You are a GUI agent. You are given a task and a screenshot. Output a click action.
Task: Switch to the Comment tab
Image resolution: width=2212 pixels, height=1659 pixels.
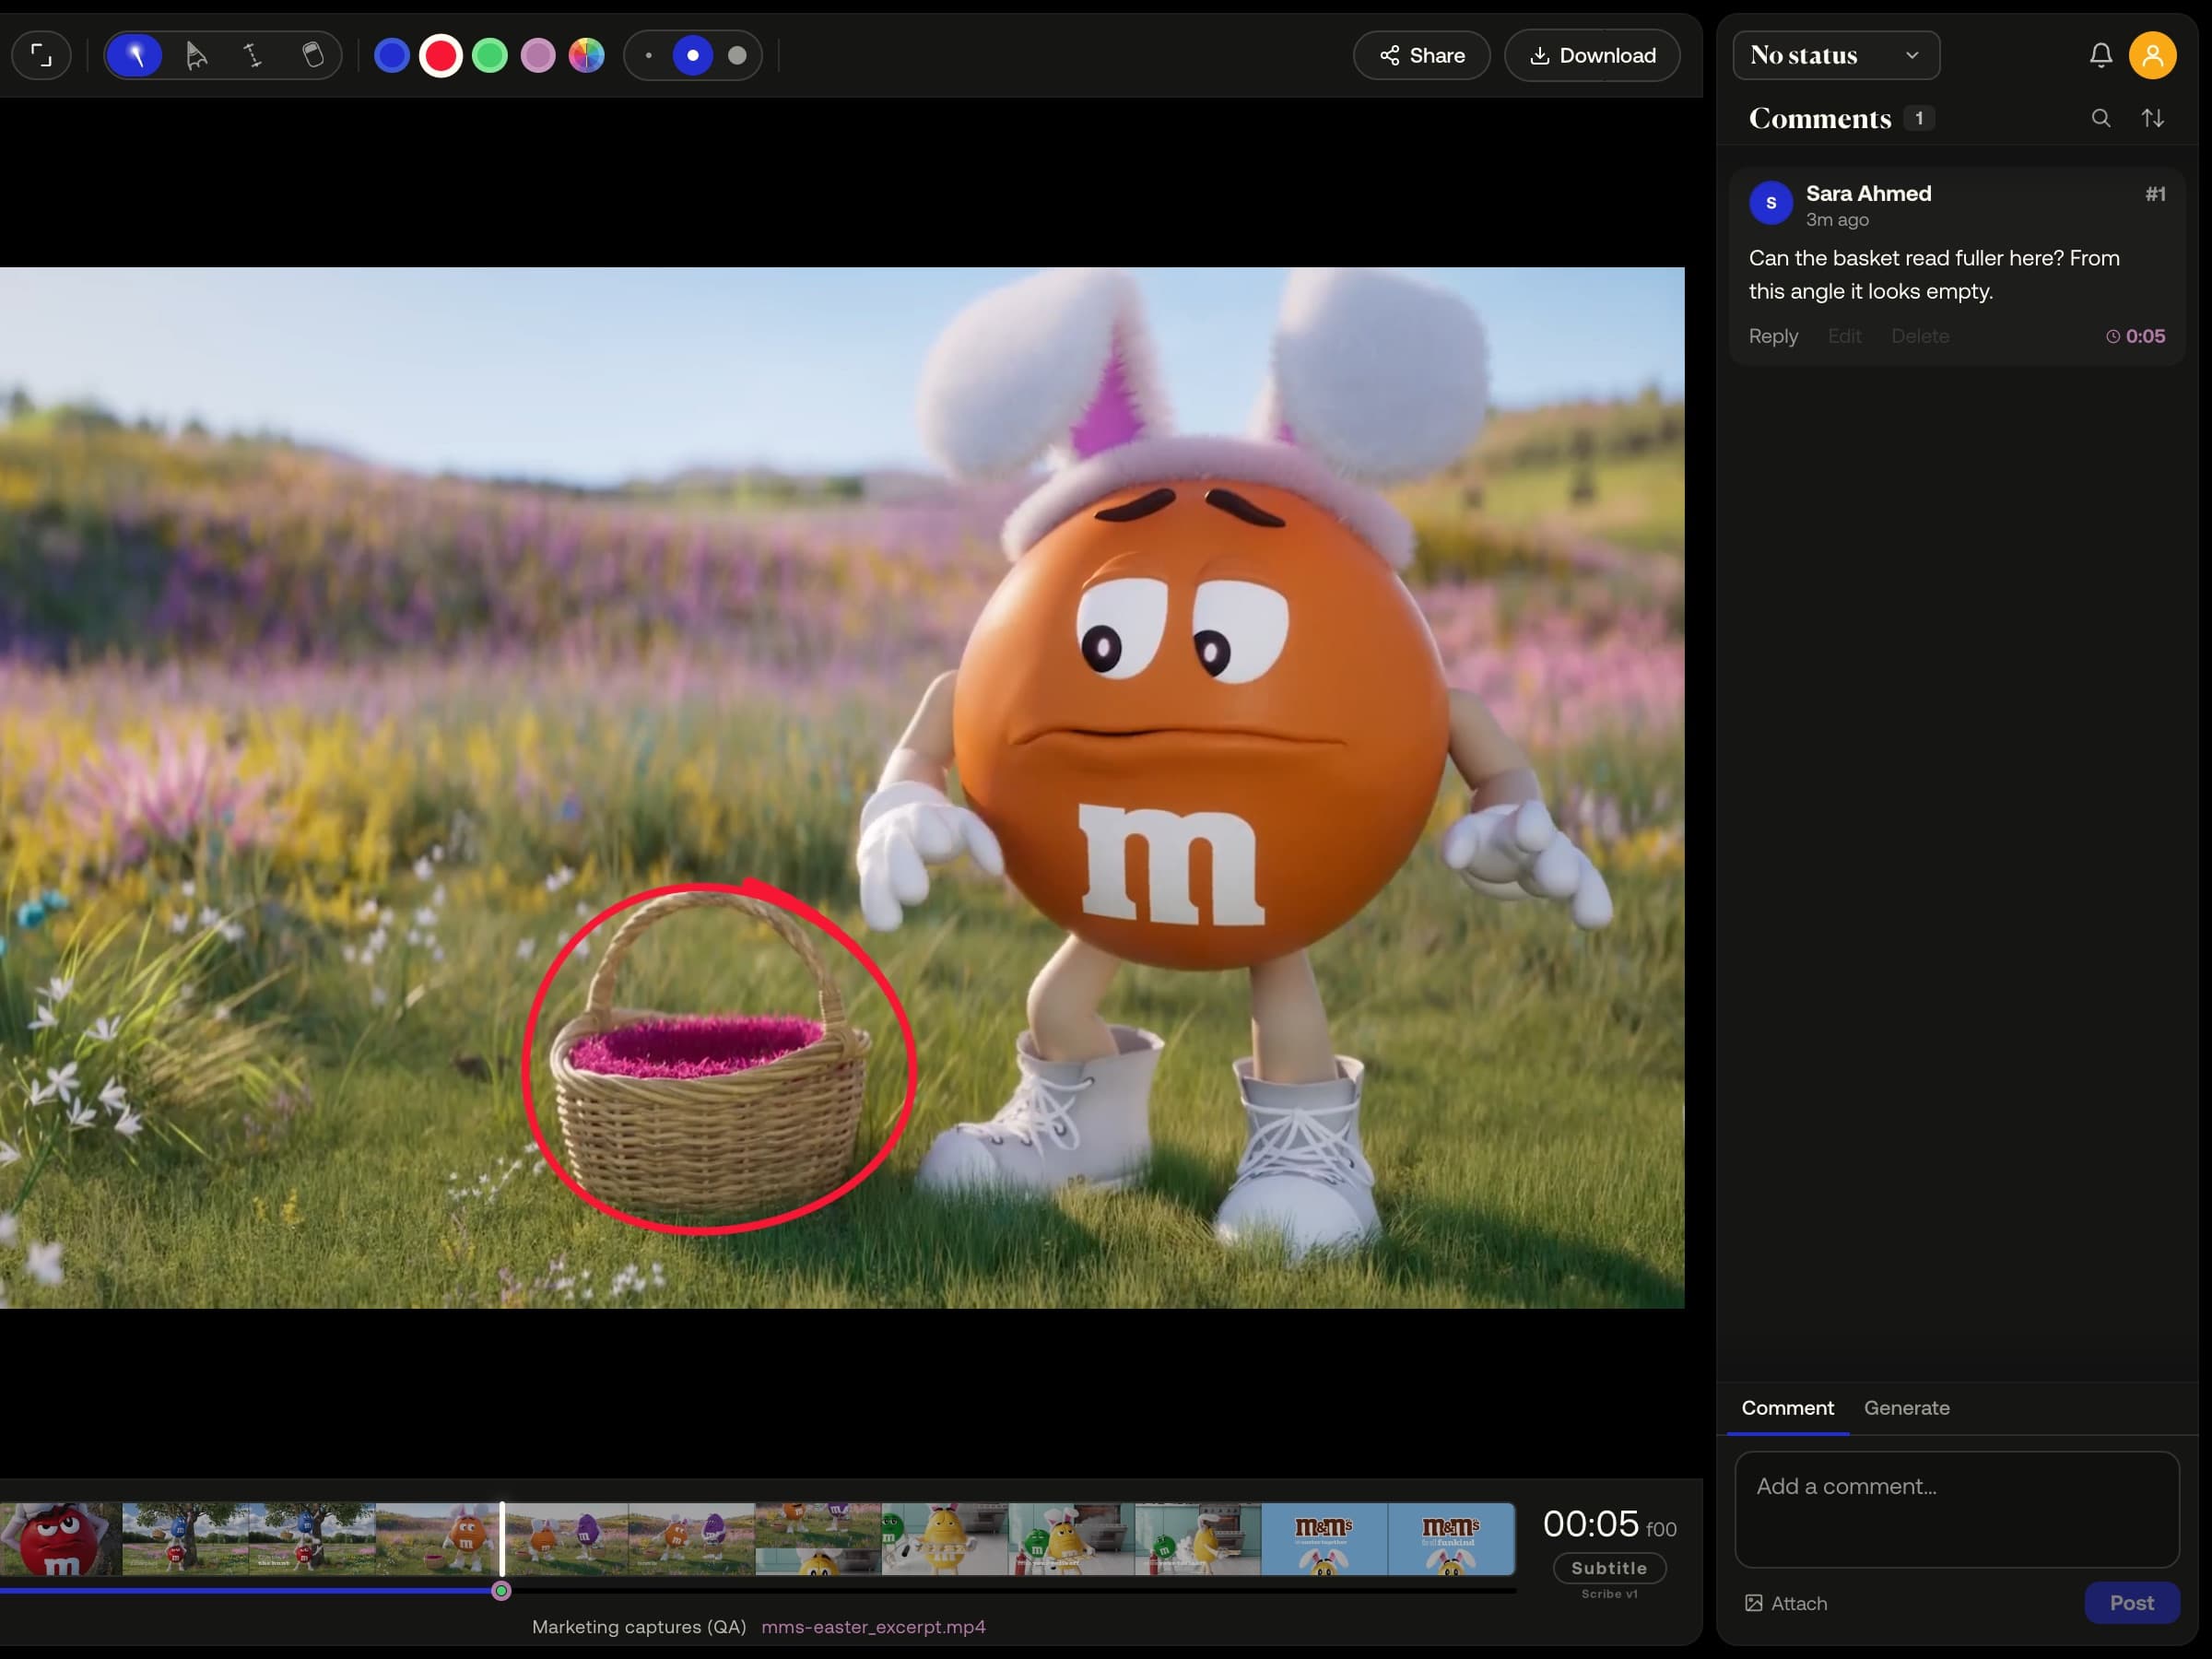[1787, 1408]
